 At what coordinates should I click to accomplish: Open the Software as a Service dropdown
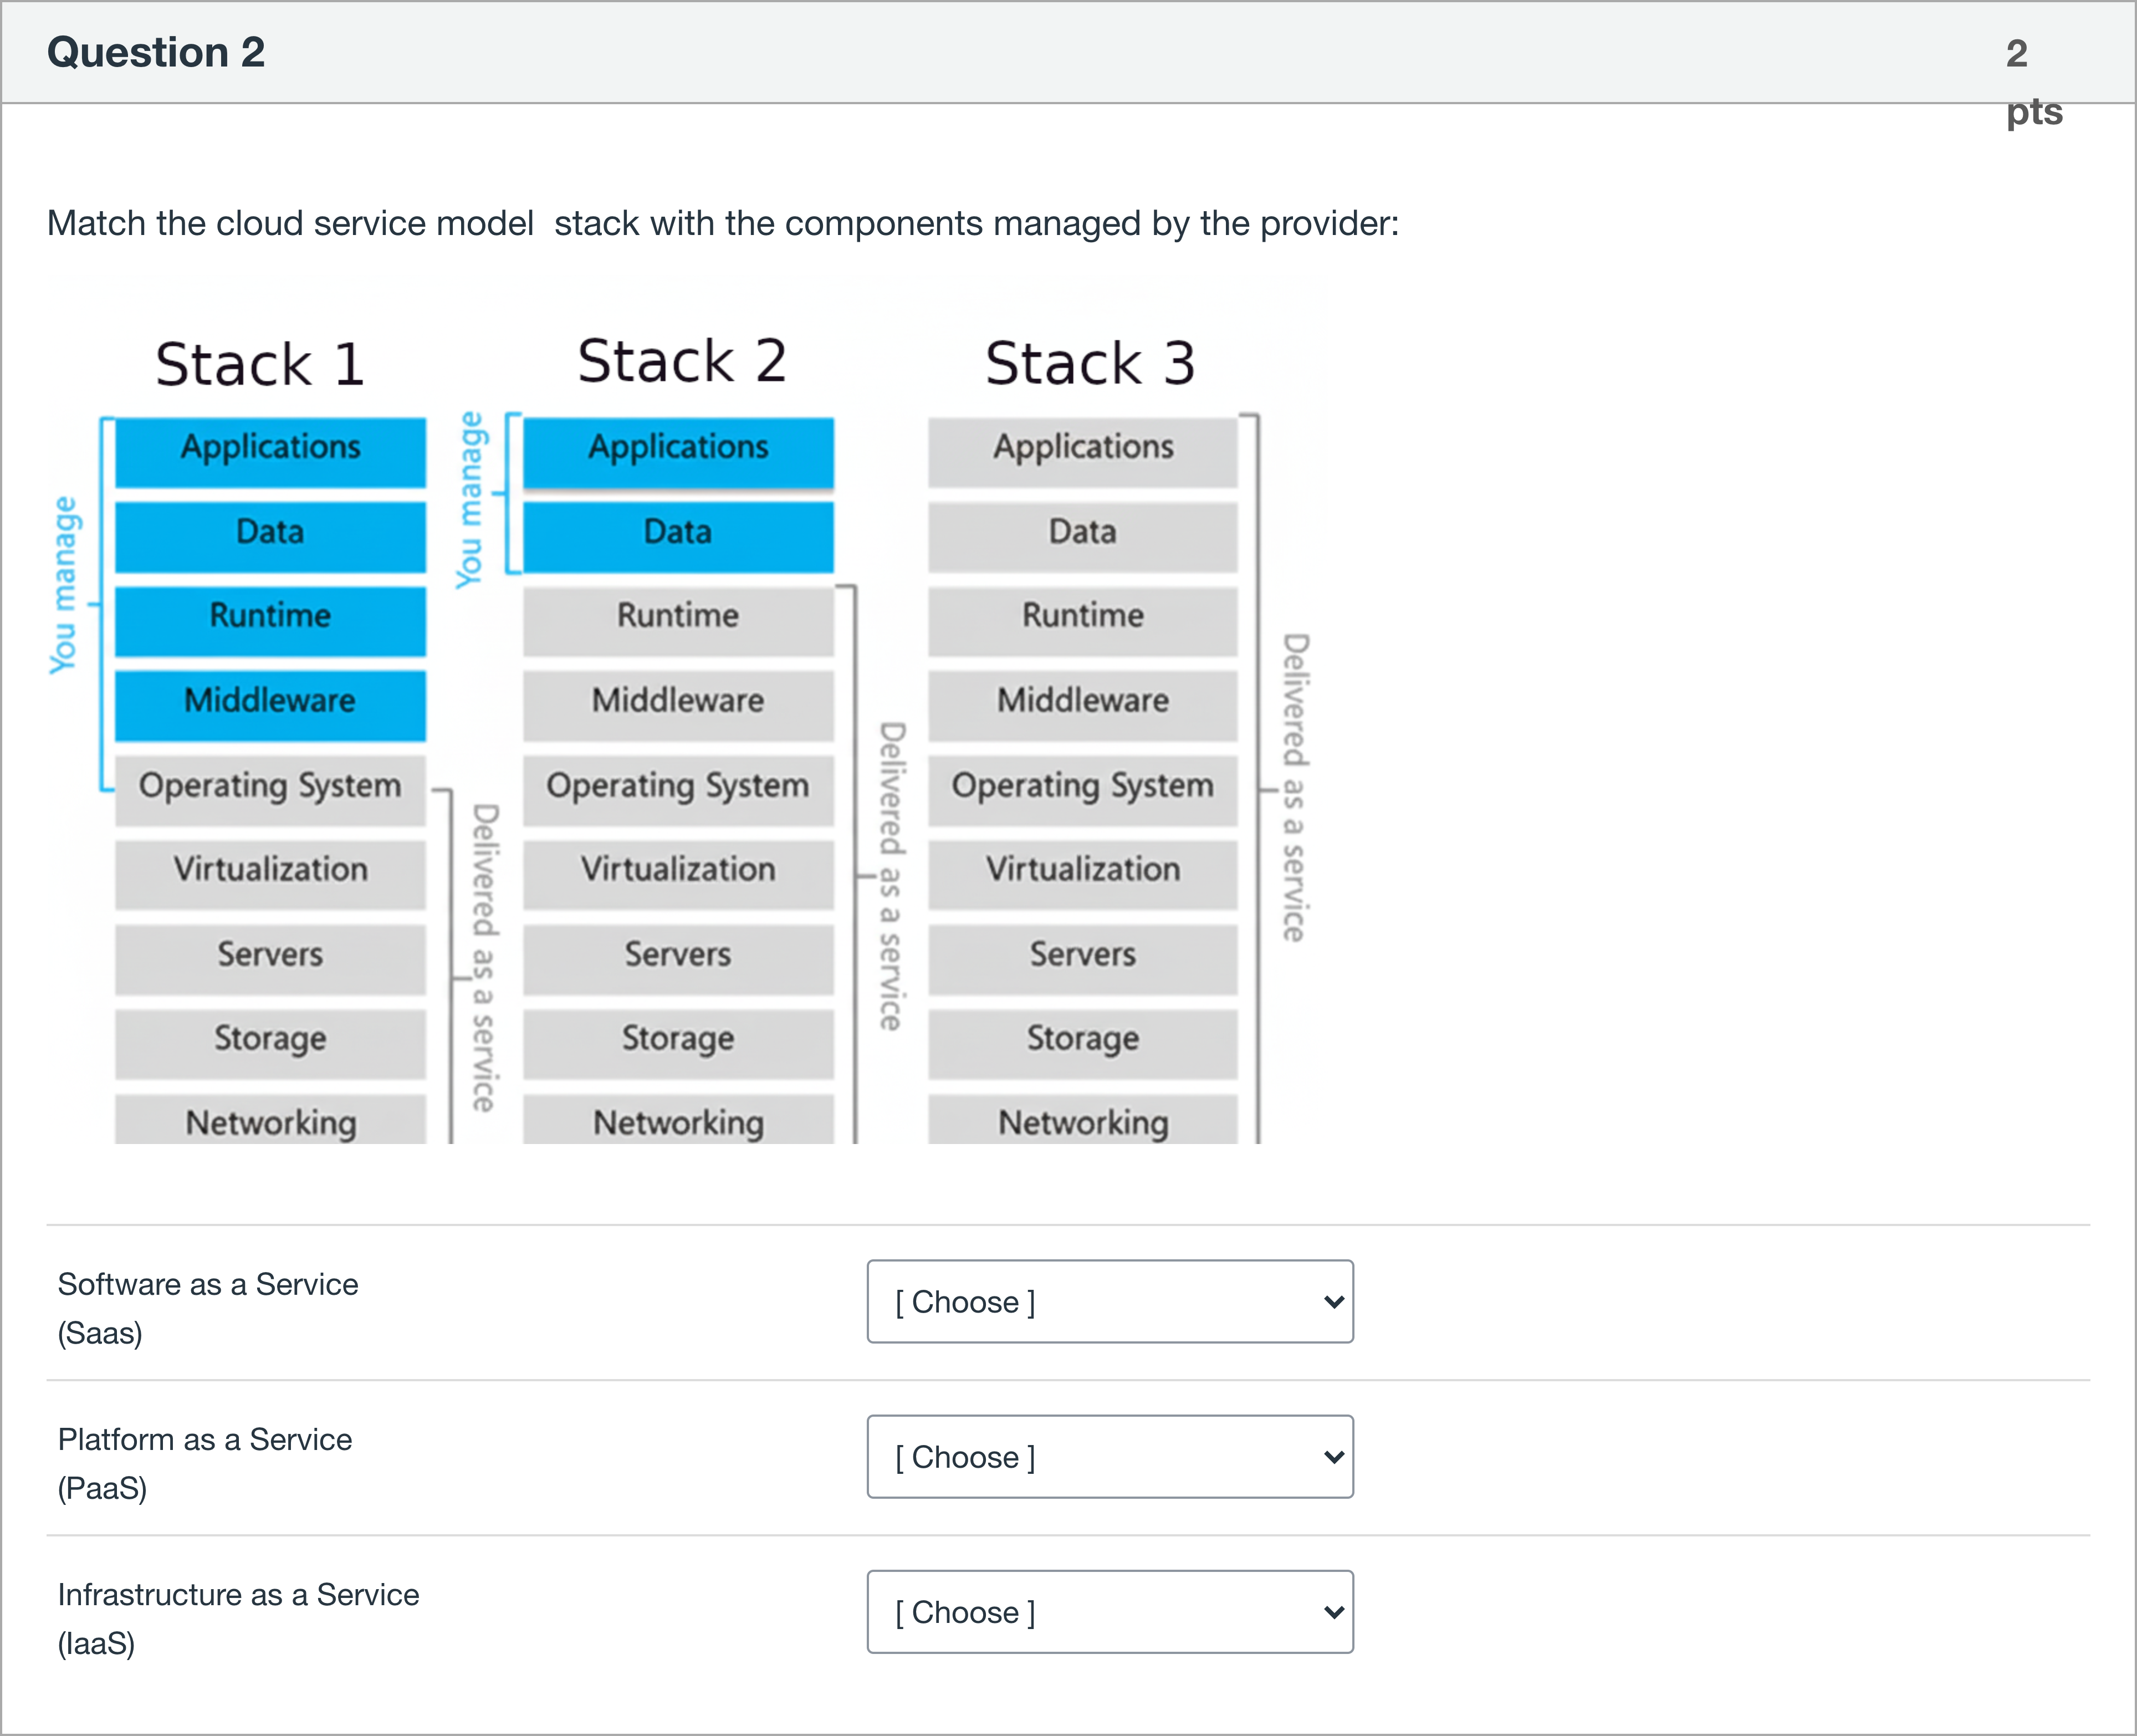point(1109,1301)
